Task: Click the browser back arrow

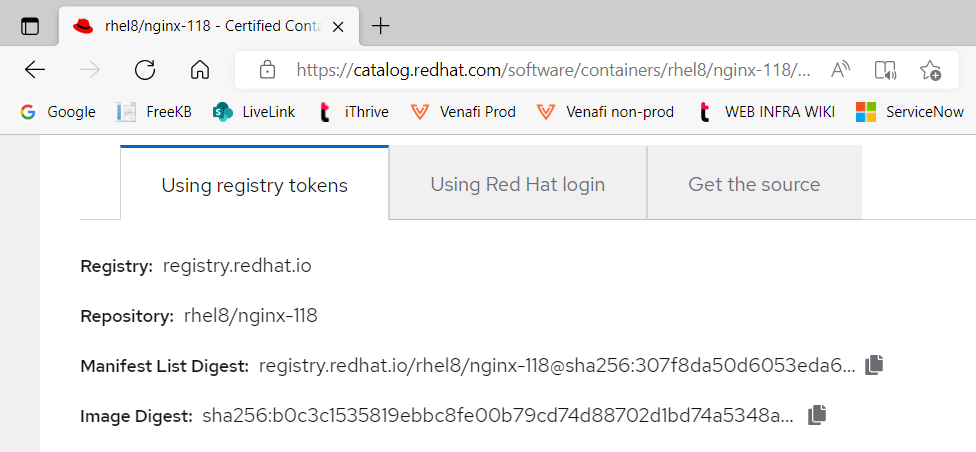Action: point(35,70)
